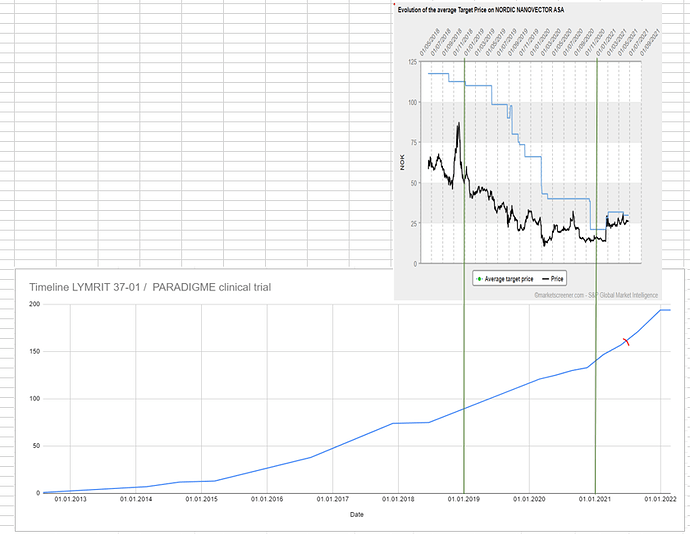Click the 01.01.2022 axis label
This screenshot has height=534, width=690.
pyautogui.click(x=661, y=499)
